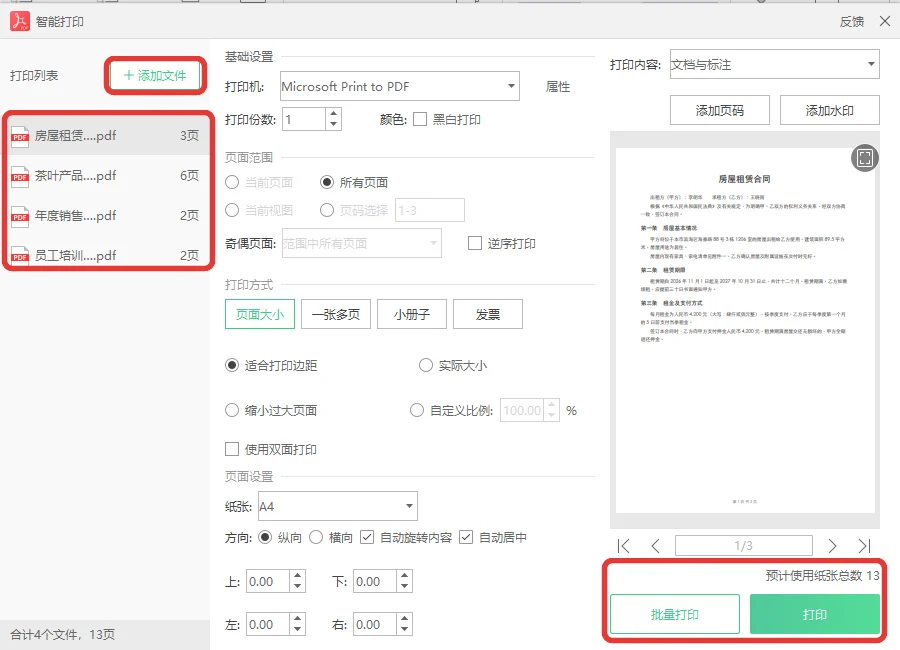Image resolution: width=900 pixels, height=650 pixels.
Task: Click the PDF app logo icon
Action: coord(20,21)
